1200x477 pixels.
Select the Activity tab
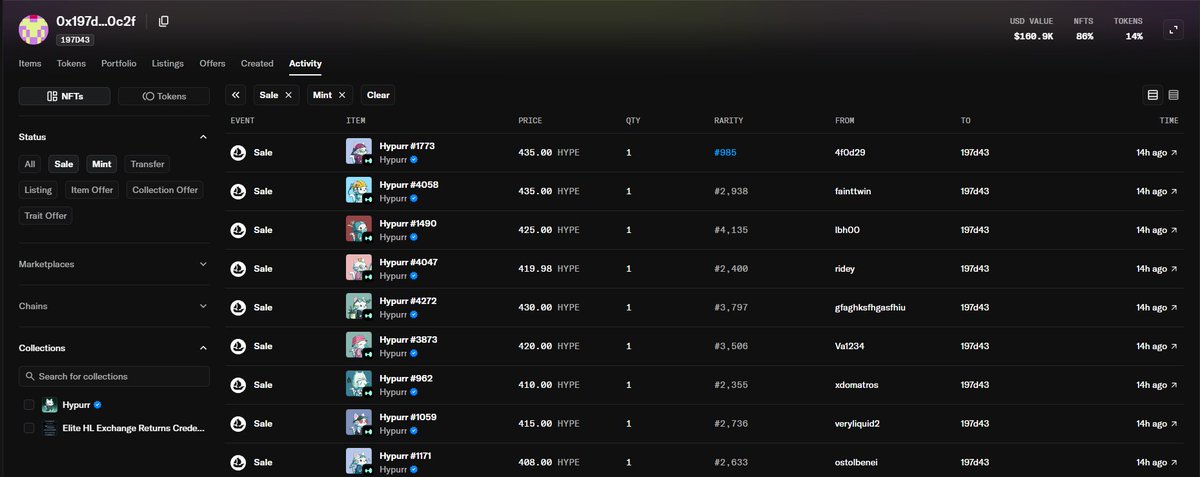click(x=305, y=63)
